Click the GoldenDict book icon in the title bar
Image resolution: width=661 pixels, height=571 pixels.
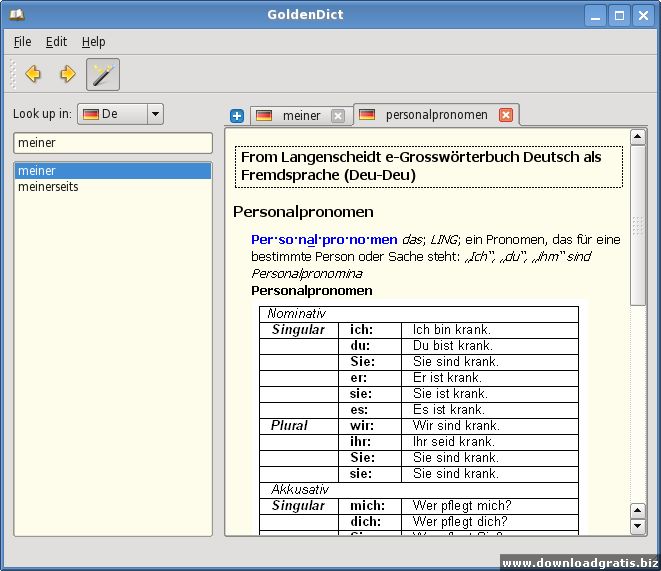coord(17,15)
